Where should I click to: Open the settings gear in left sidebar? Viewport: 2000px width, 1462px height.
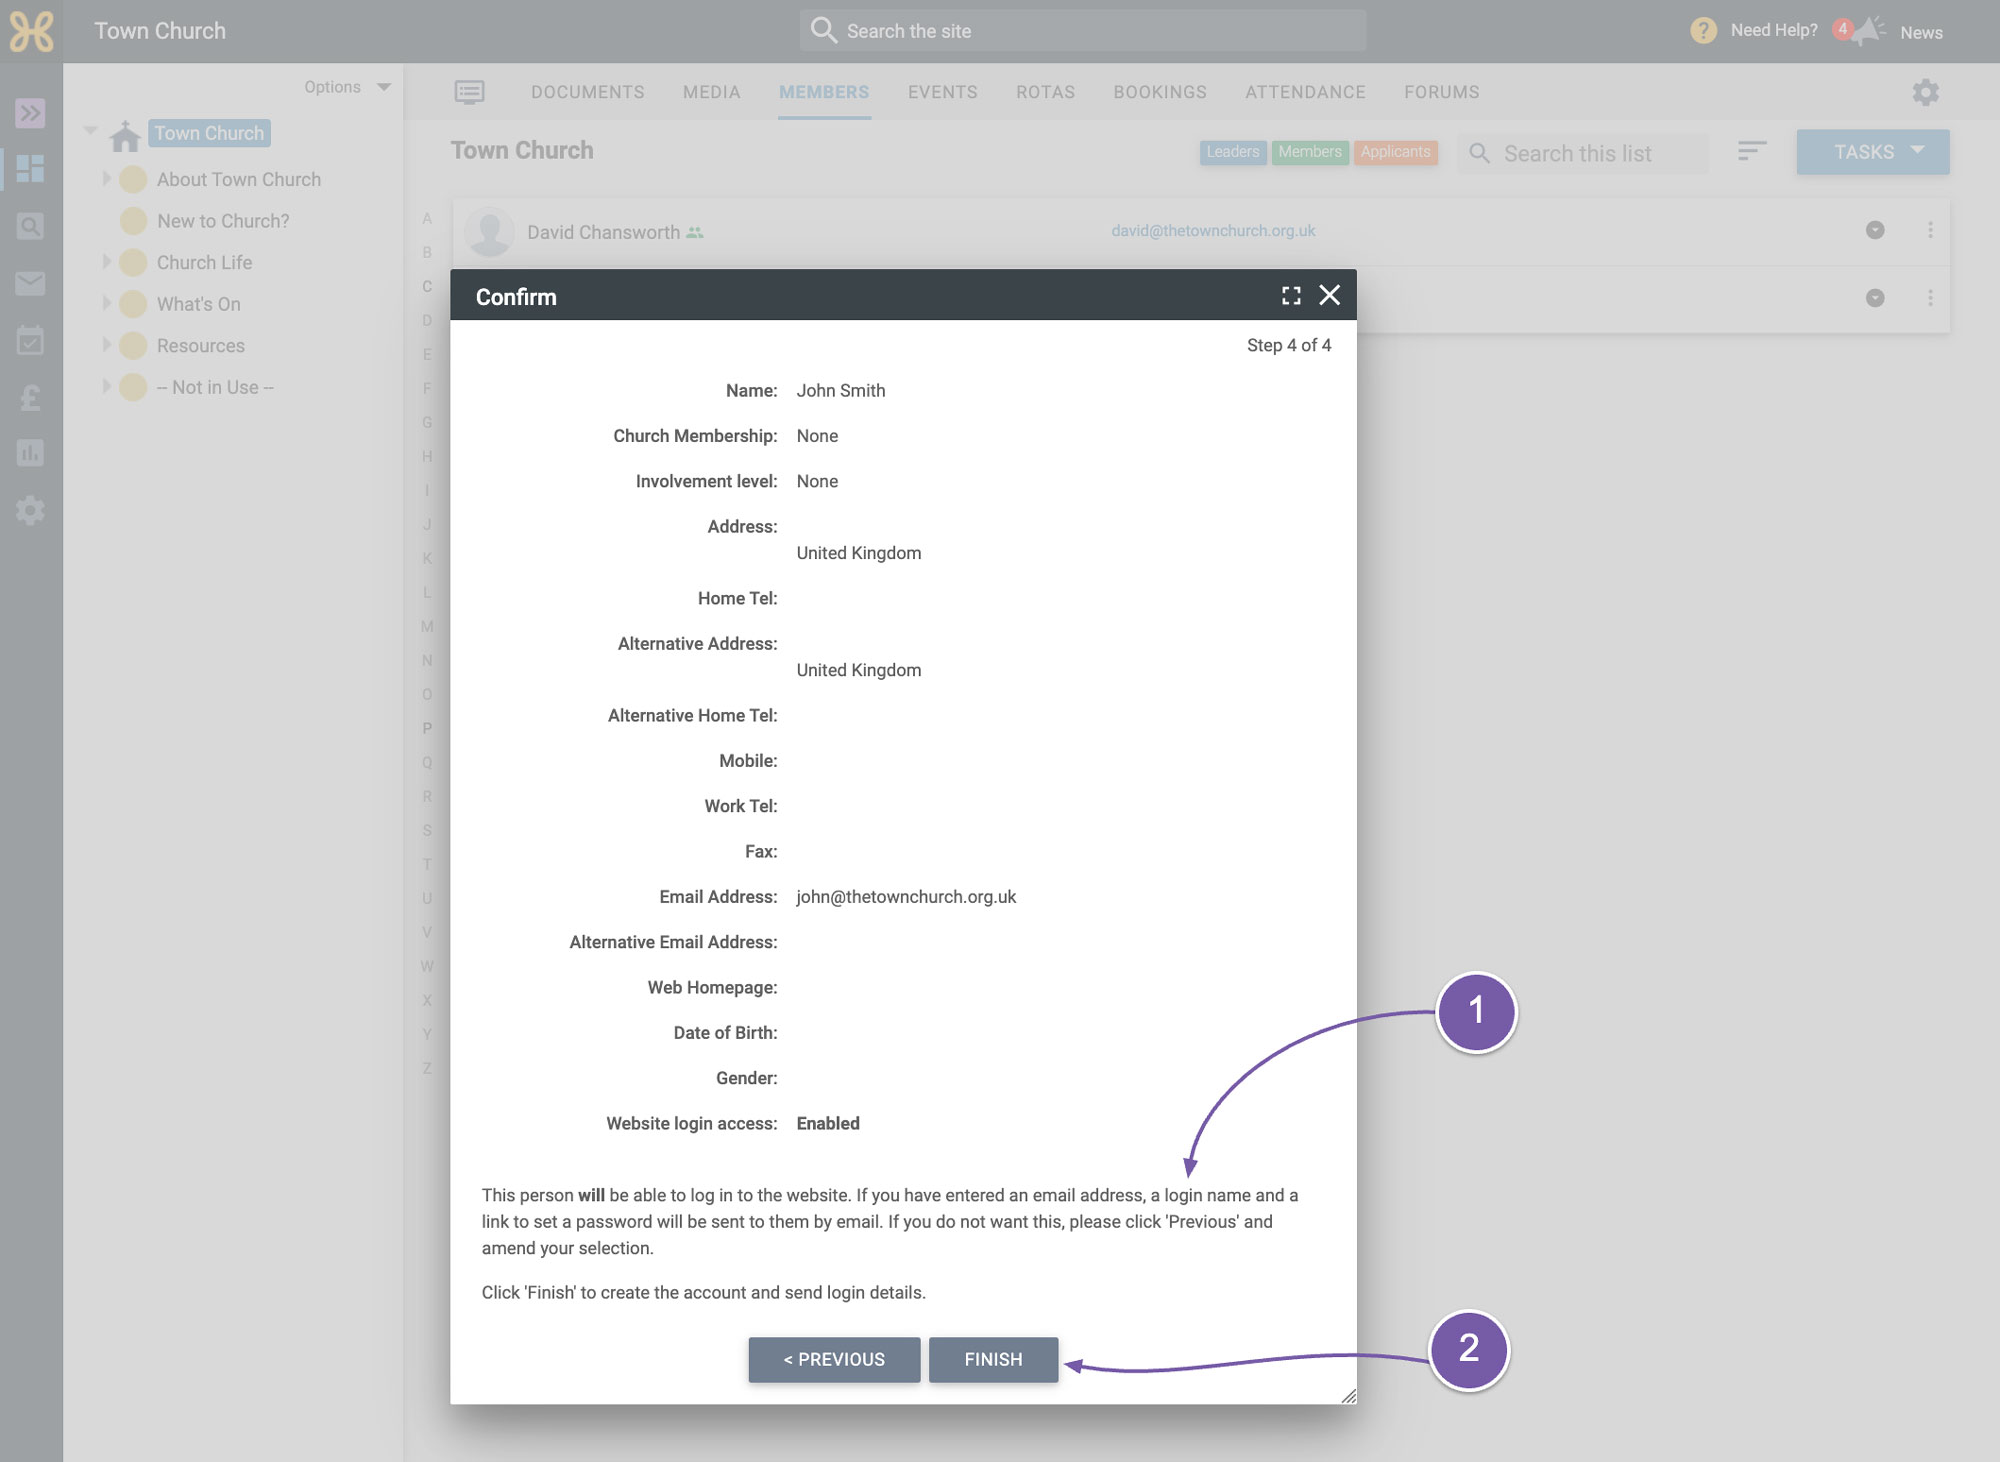(30, 511)
